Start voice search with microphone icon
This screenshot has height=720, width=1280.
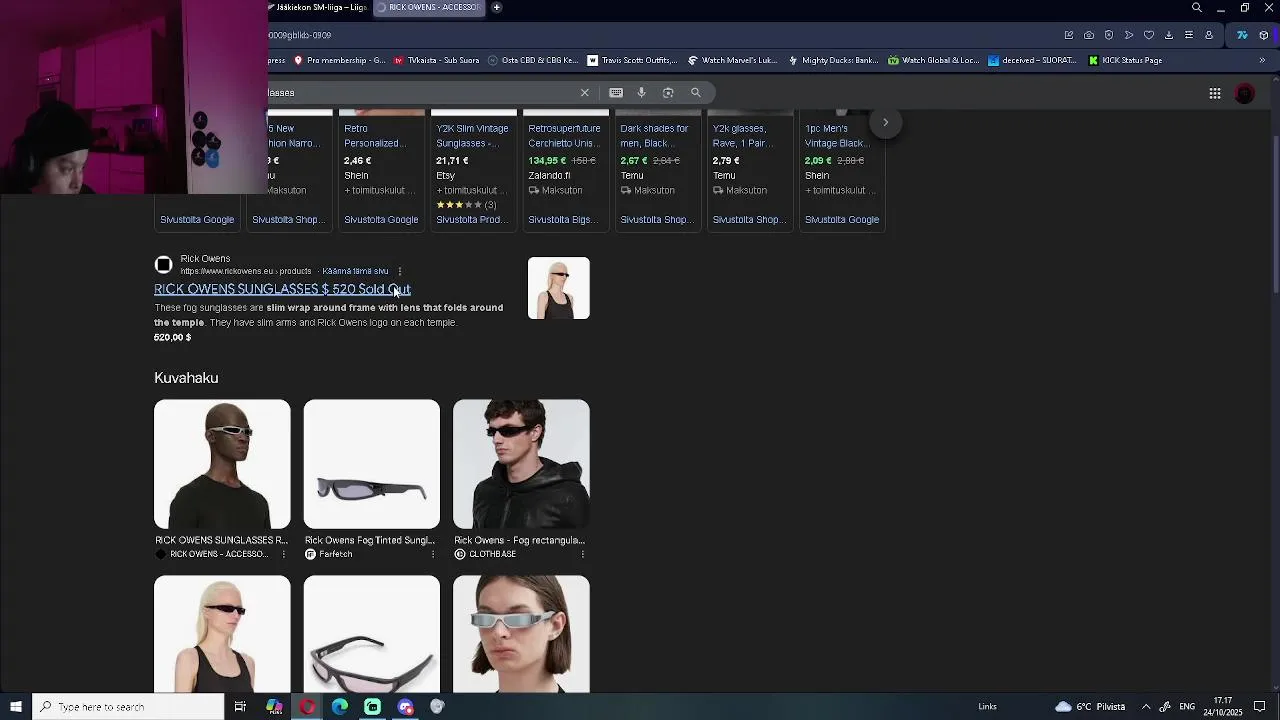coord(642,93)
